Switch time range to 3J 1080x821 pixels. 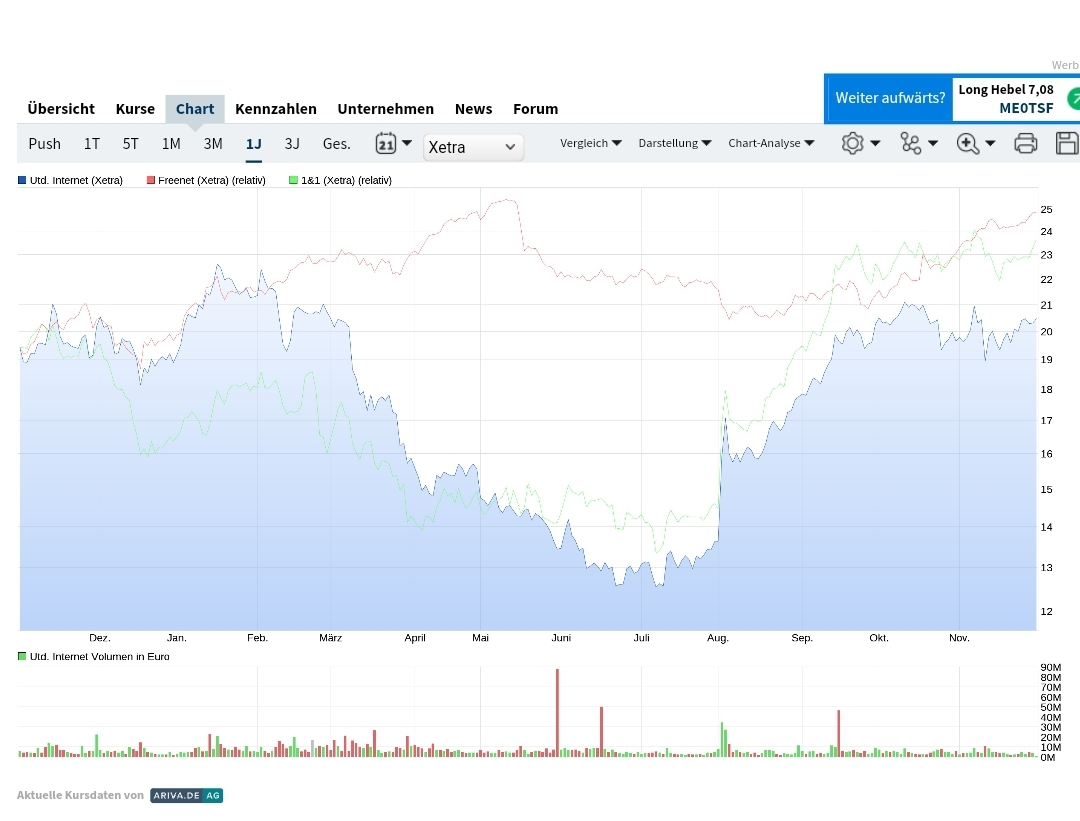tap(292, 143)
